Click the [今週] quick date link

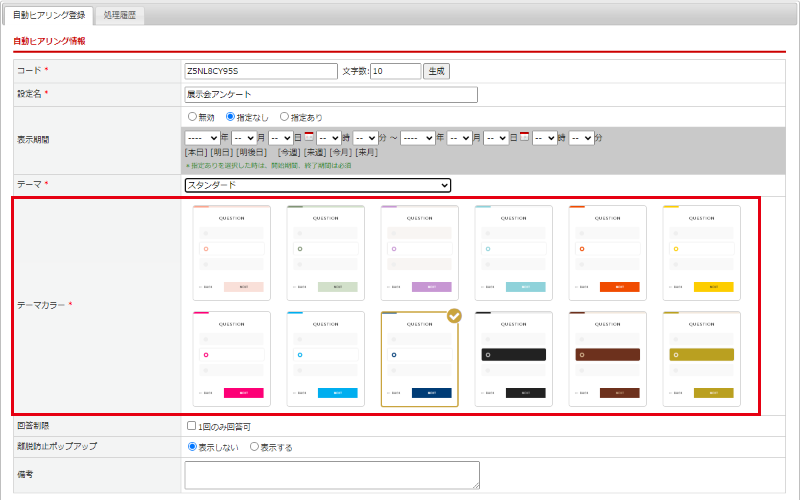(290, 152)
